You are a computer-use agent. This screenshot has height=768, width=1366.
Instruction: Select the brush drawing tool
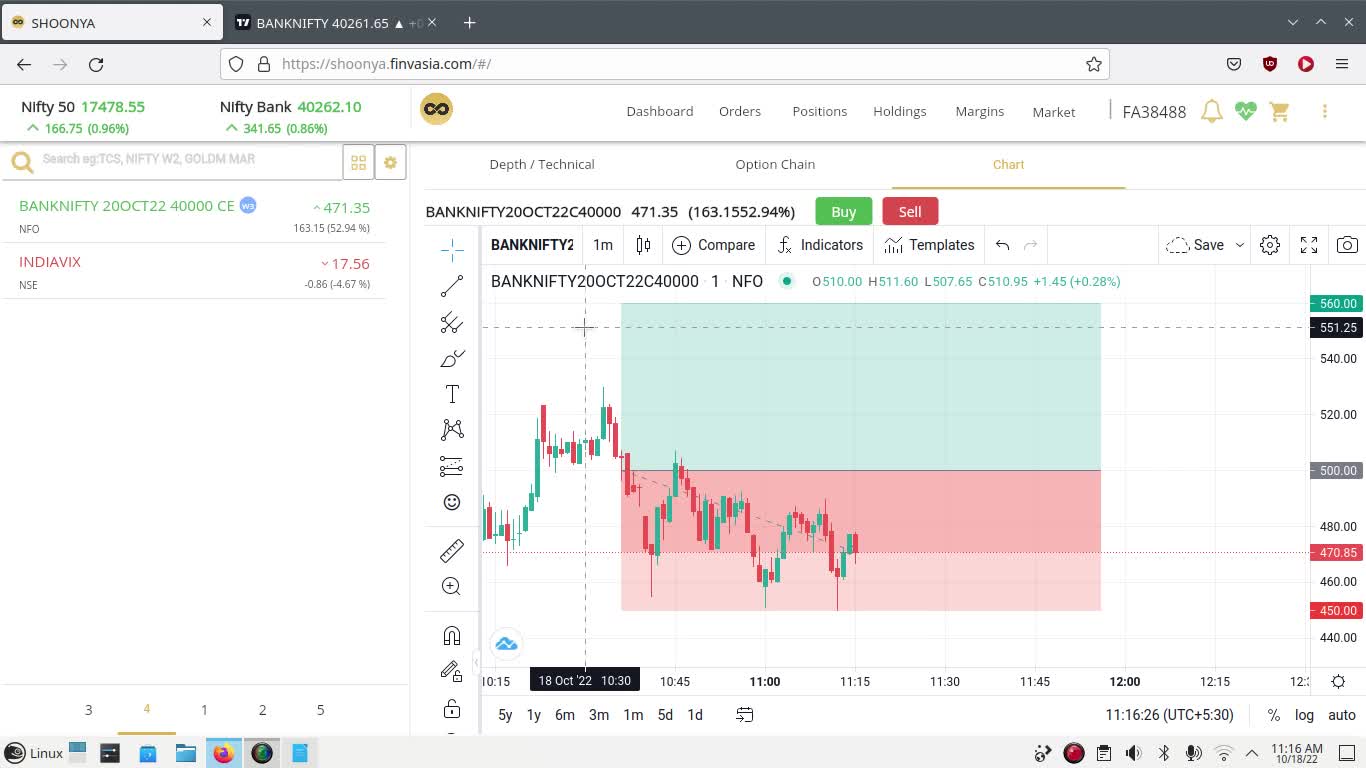click(452, 358)
